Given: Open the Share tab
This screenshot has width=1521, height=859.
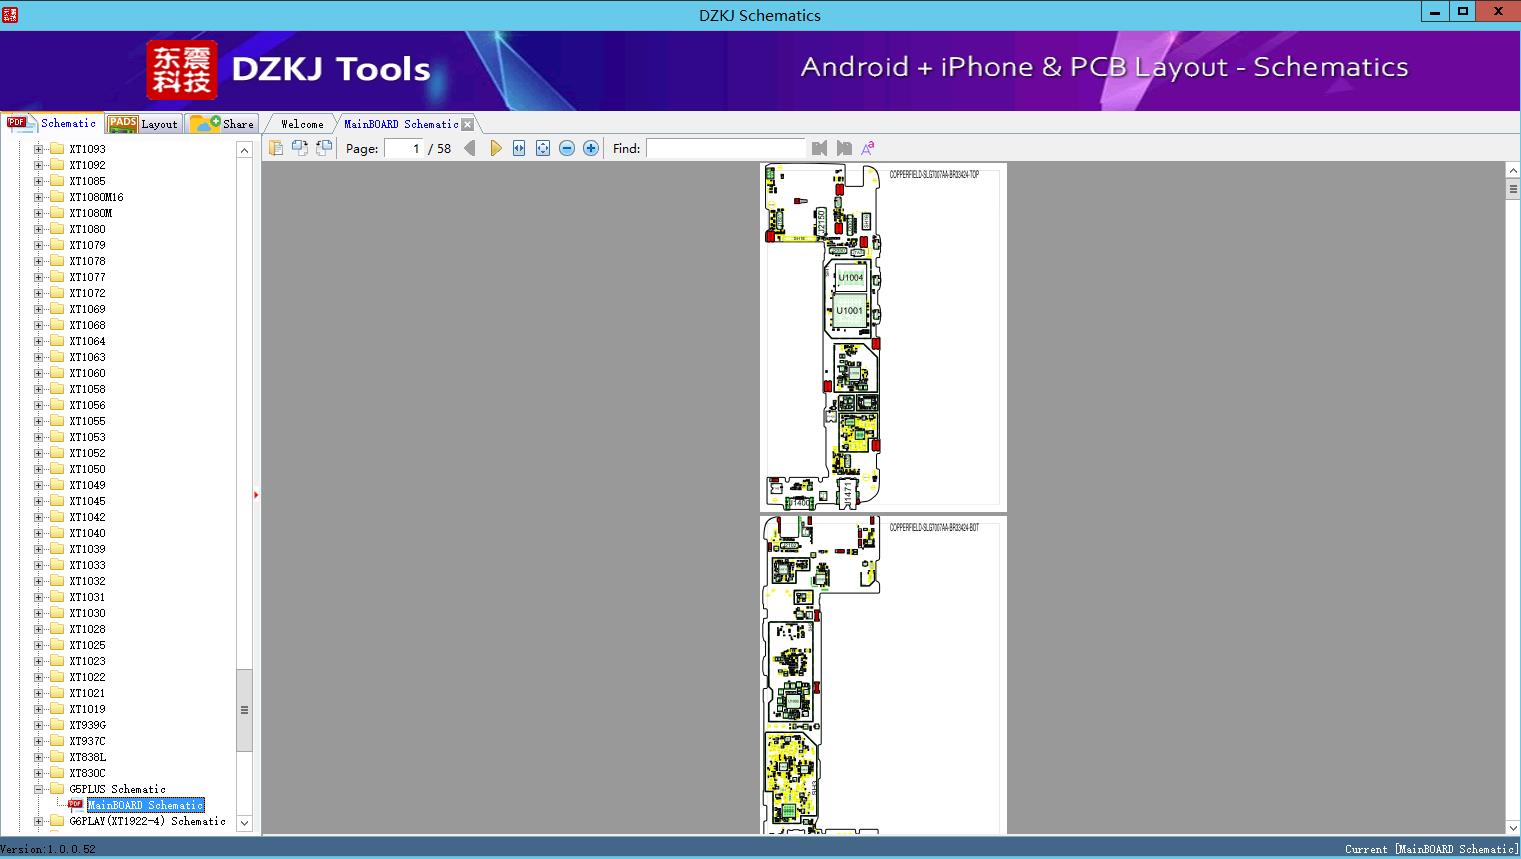Looking at the screenshot, I should (x=222, y=124).
